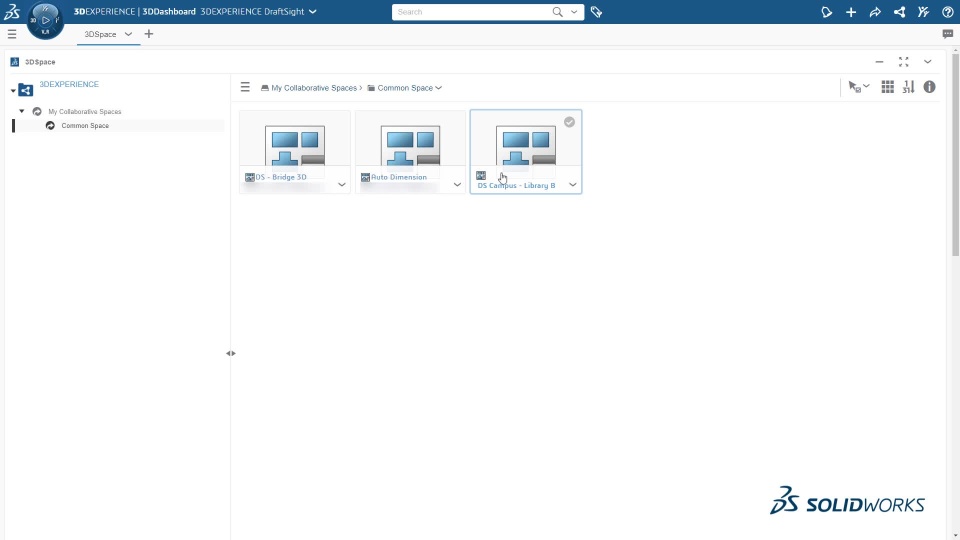960x540 pixels.
Task: Open the 3DSpace widget options chevron
Action: coord(928,62)
